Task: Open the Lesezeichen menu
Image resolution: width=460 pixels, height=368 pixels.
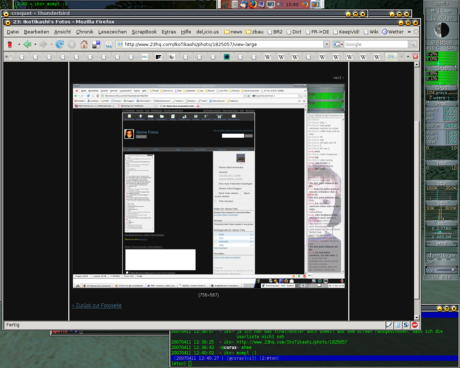Action: click(x=112, y=32)
